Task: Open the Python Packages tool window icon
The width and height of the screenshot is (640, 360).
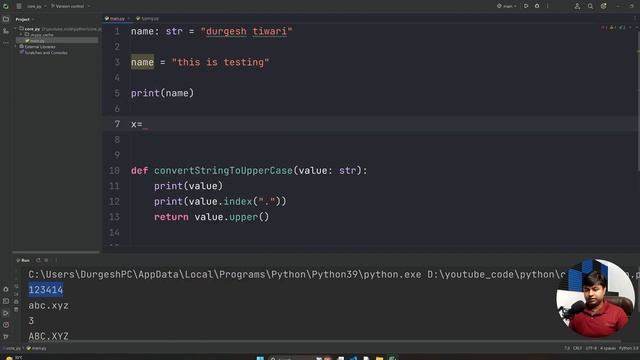Action: (x=6, y=289)
